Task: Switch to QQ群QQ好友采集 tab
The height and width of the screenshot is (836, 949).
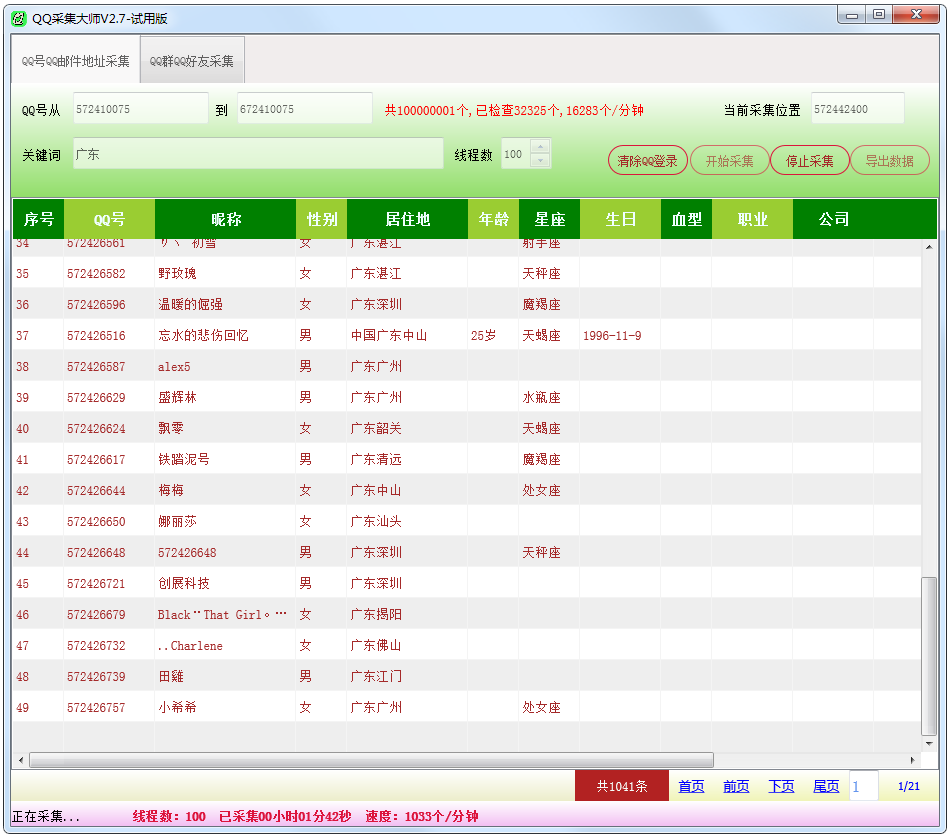Action: pyautogui.click(x=192, y=61)
